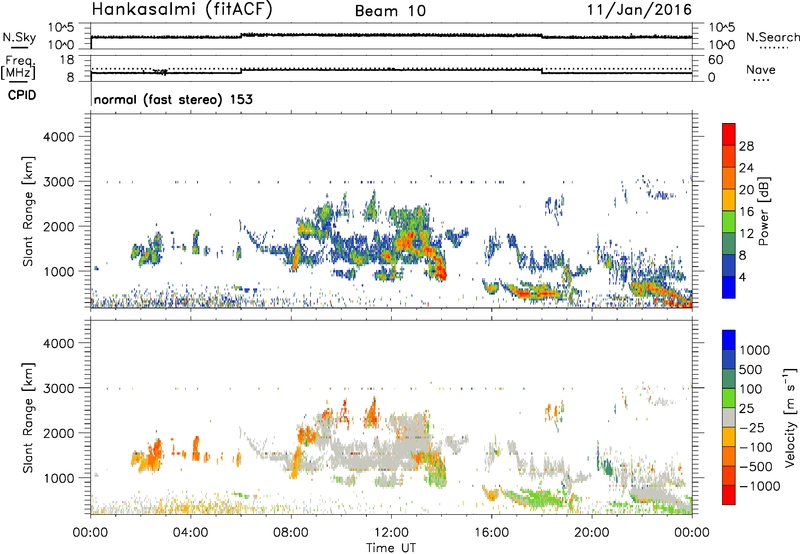Click the velocity panel "Slant Range [km]" label
Image resolution: width=800 pixels, height=554 pixels.
28,418
